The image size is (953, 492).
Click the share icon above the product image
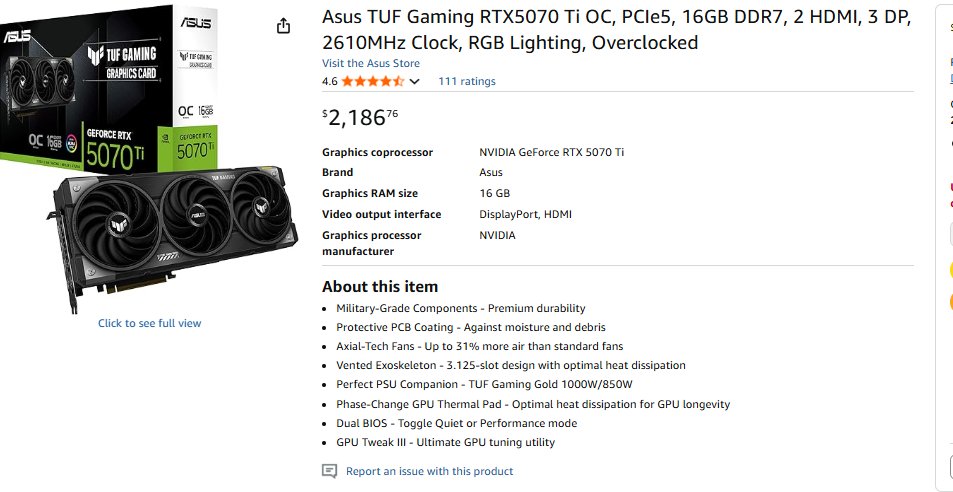pyautogui.click(x=283, y=26)
